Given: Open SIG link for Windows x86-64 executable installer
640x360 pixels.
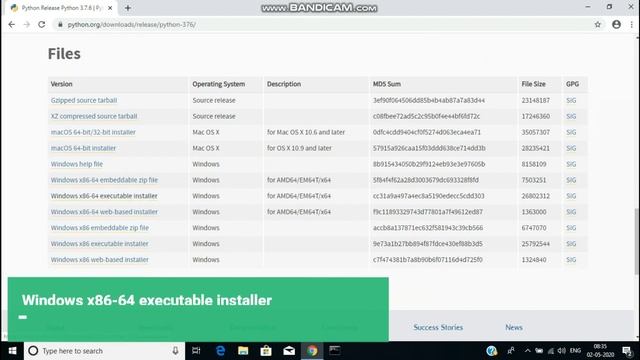Looking at the screenshot, I should (x=571, y=196).
